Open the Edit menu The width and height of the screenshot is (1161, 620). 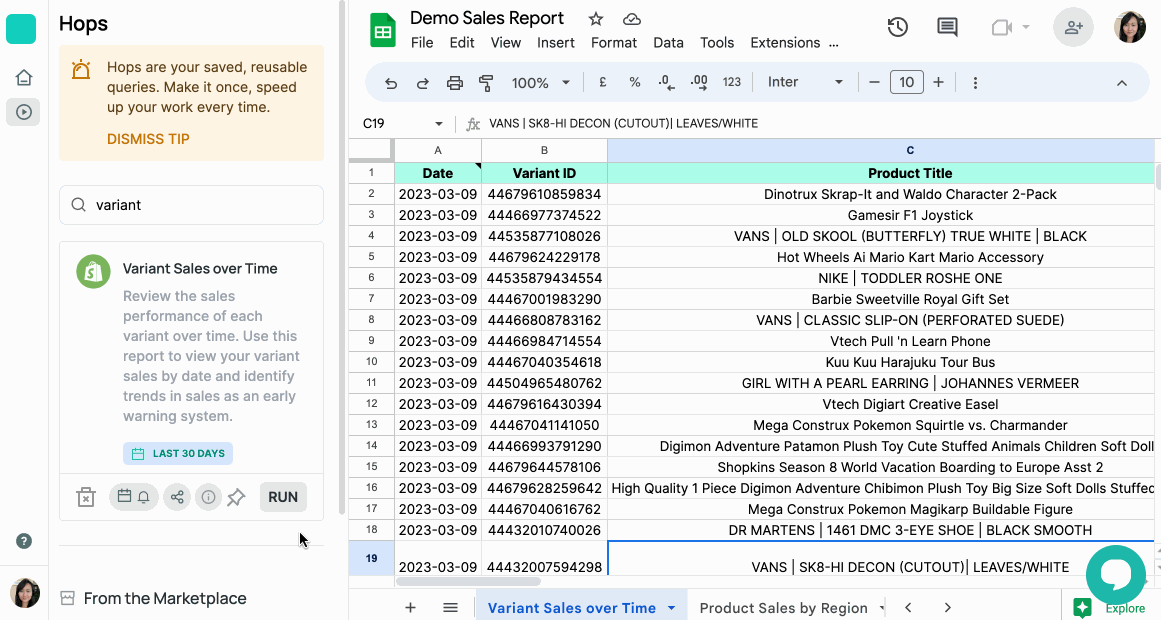[462, 43]
